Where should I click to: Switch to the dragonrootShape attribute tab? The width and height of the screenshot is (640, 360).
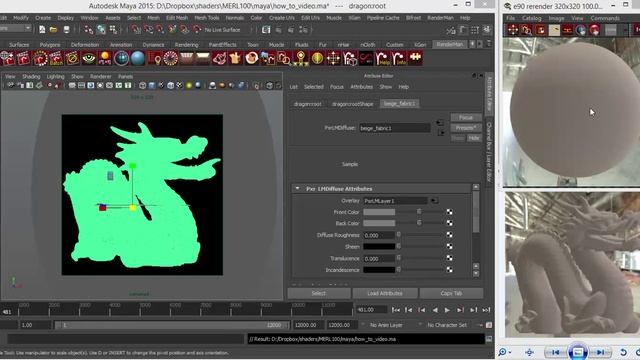[x=352, y=104]
